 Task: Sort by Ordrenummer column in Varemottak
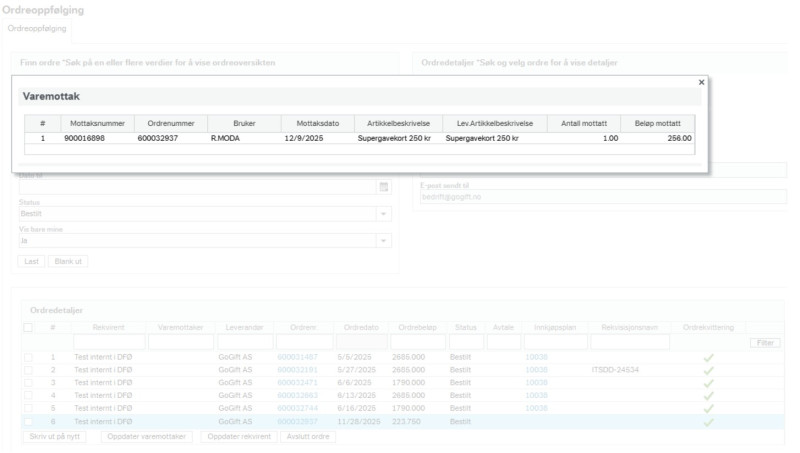(171, 123)
